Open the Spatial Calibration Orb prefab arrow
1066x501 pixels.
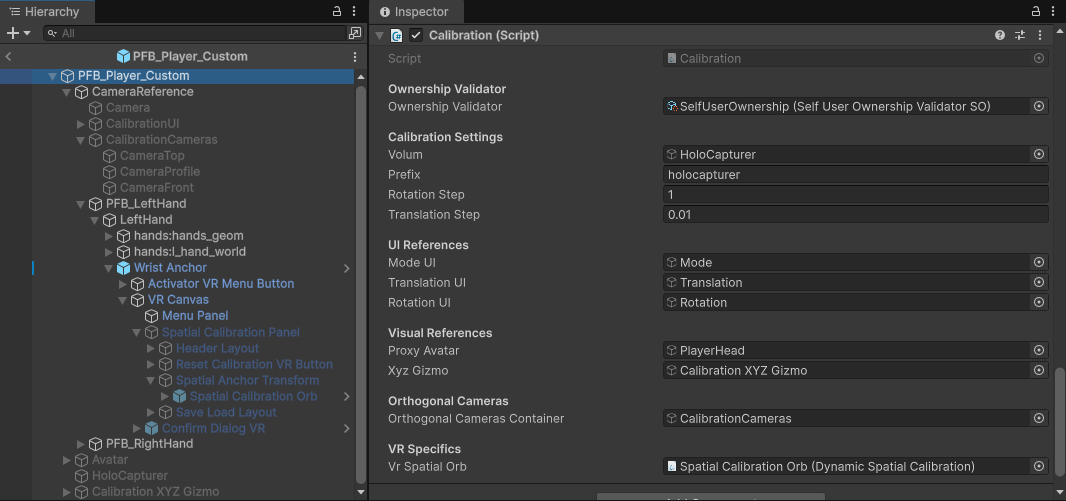pyautogui.click(x=347, y=396)
